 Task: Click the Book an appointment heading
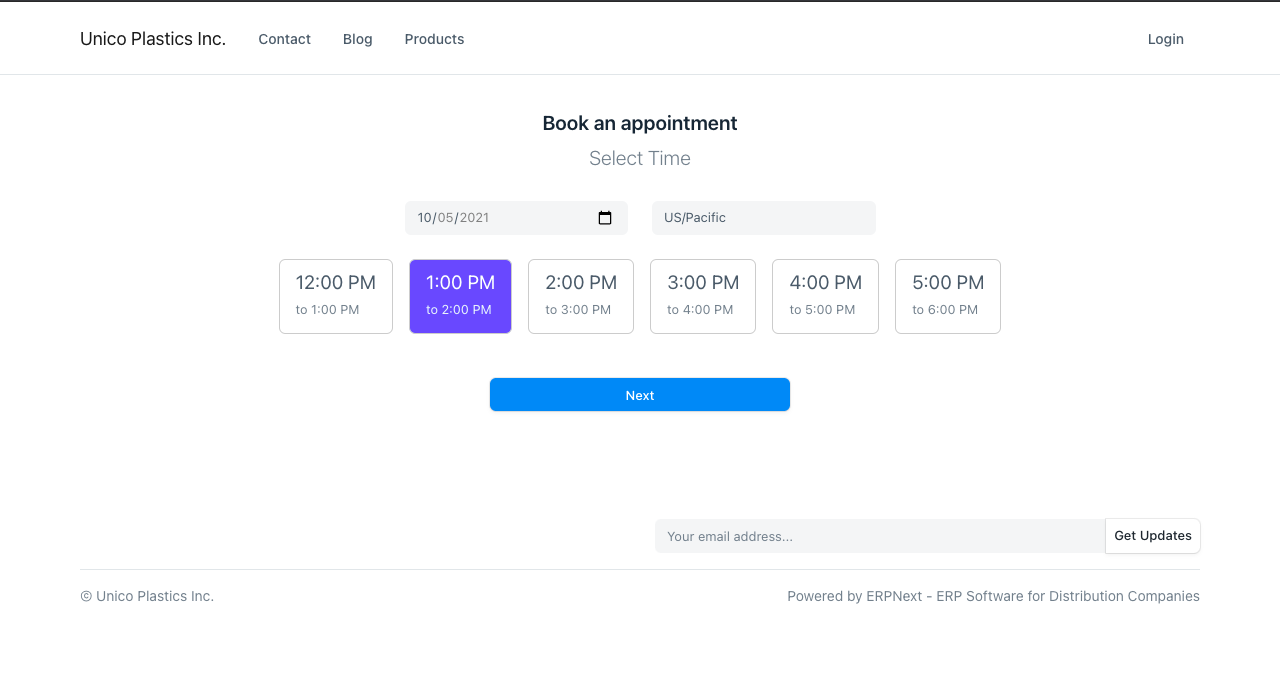tap(639, 123)
